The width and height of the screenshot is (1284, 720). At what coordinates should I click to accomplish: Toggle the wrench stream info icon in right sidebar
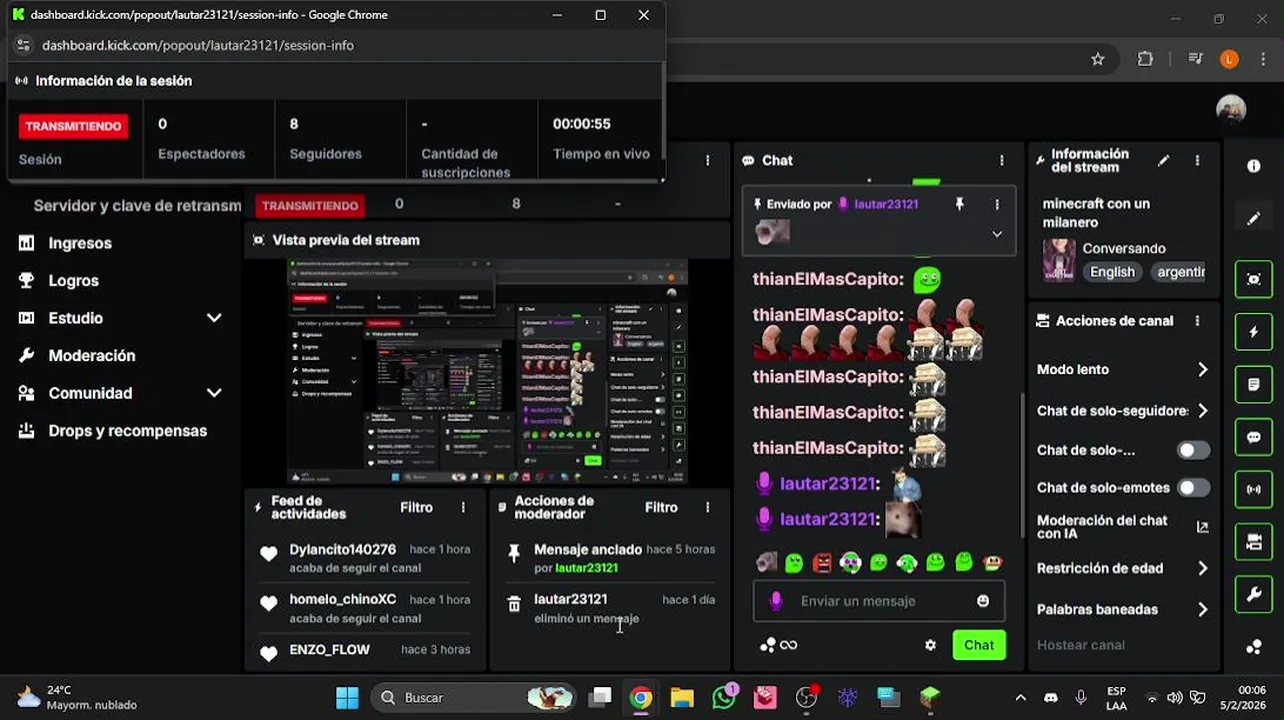click(x=1253, y=594)
